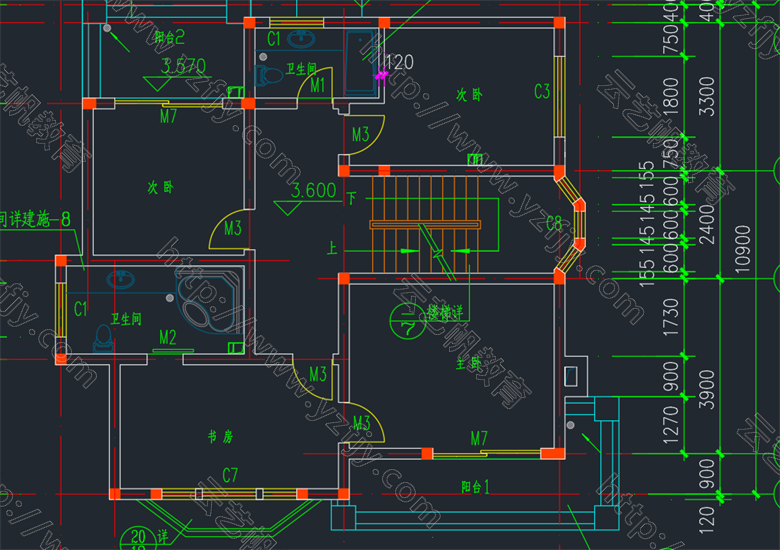The height and width of the screenshot is (550, 780).
Task: Click the M1 door label
Action: pos(317,85)
